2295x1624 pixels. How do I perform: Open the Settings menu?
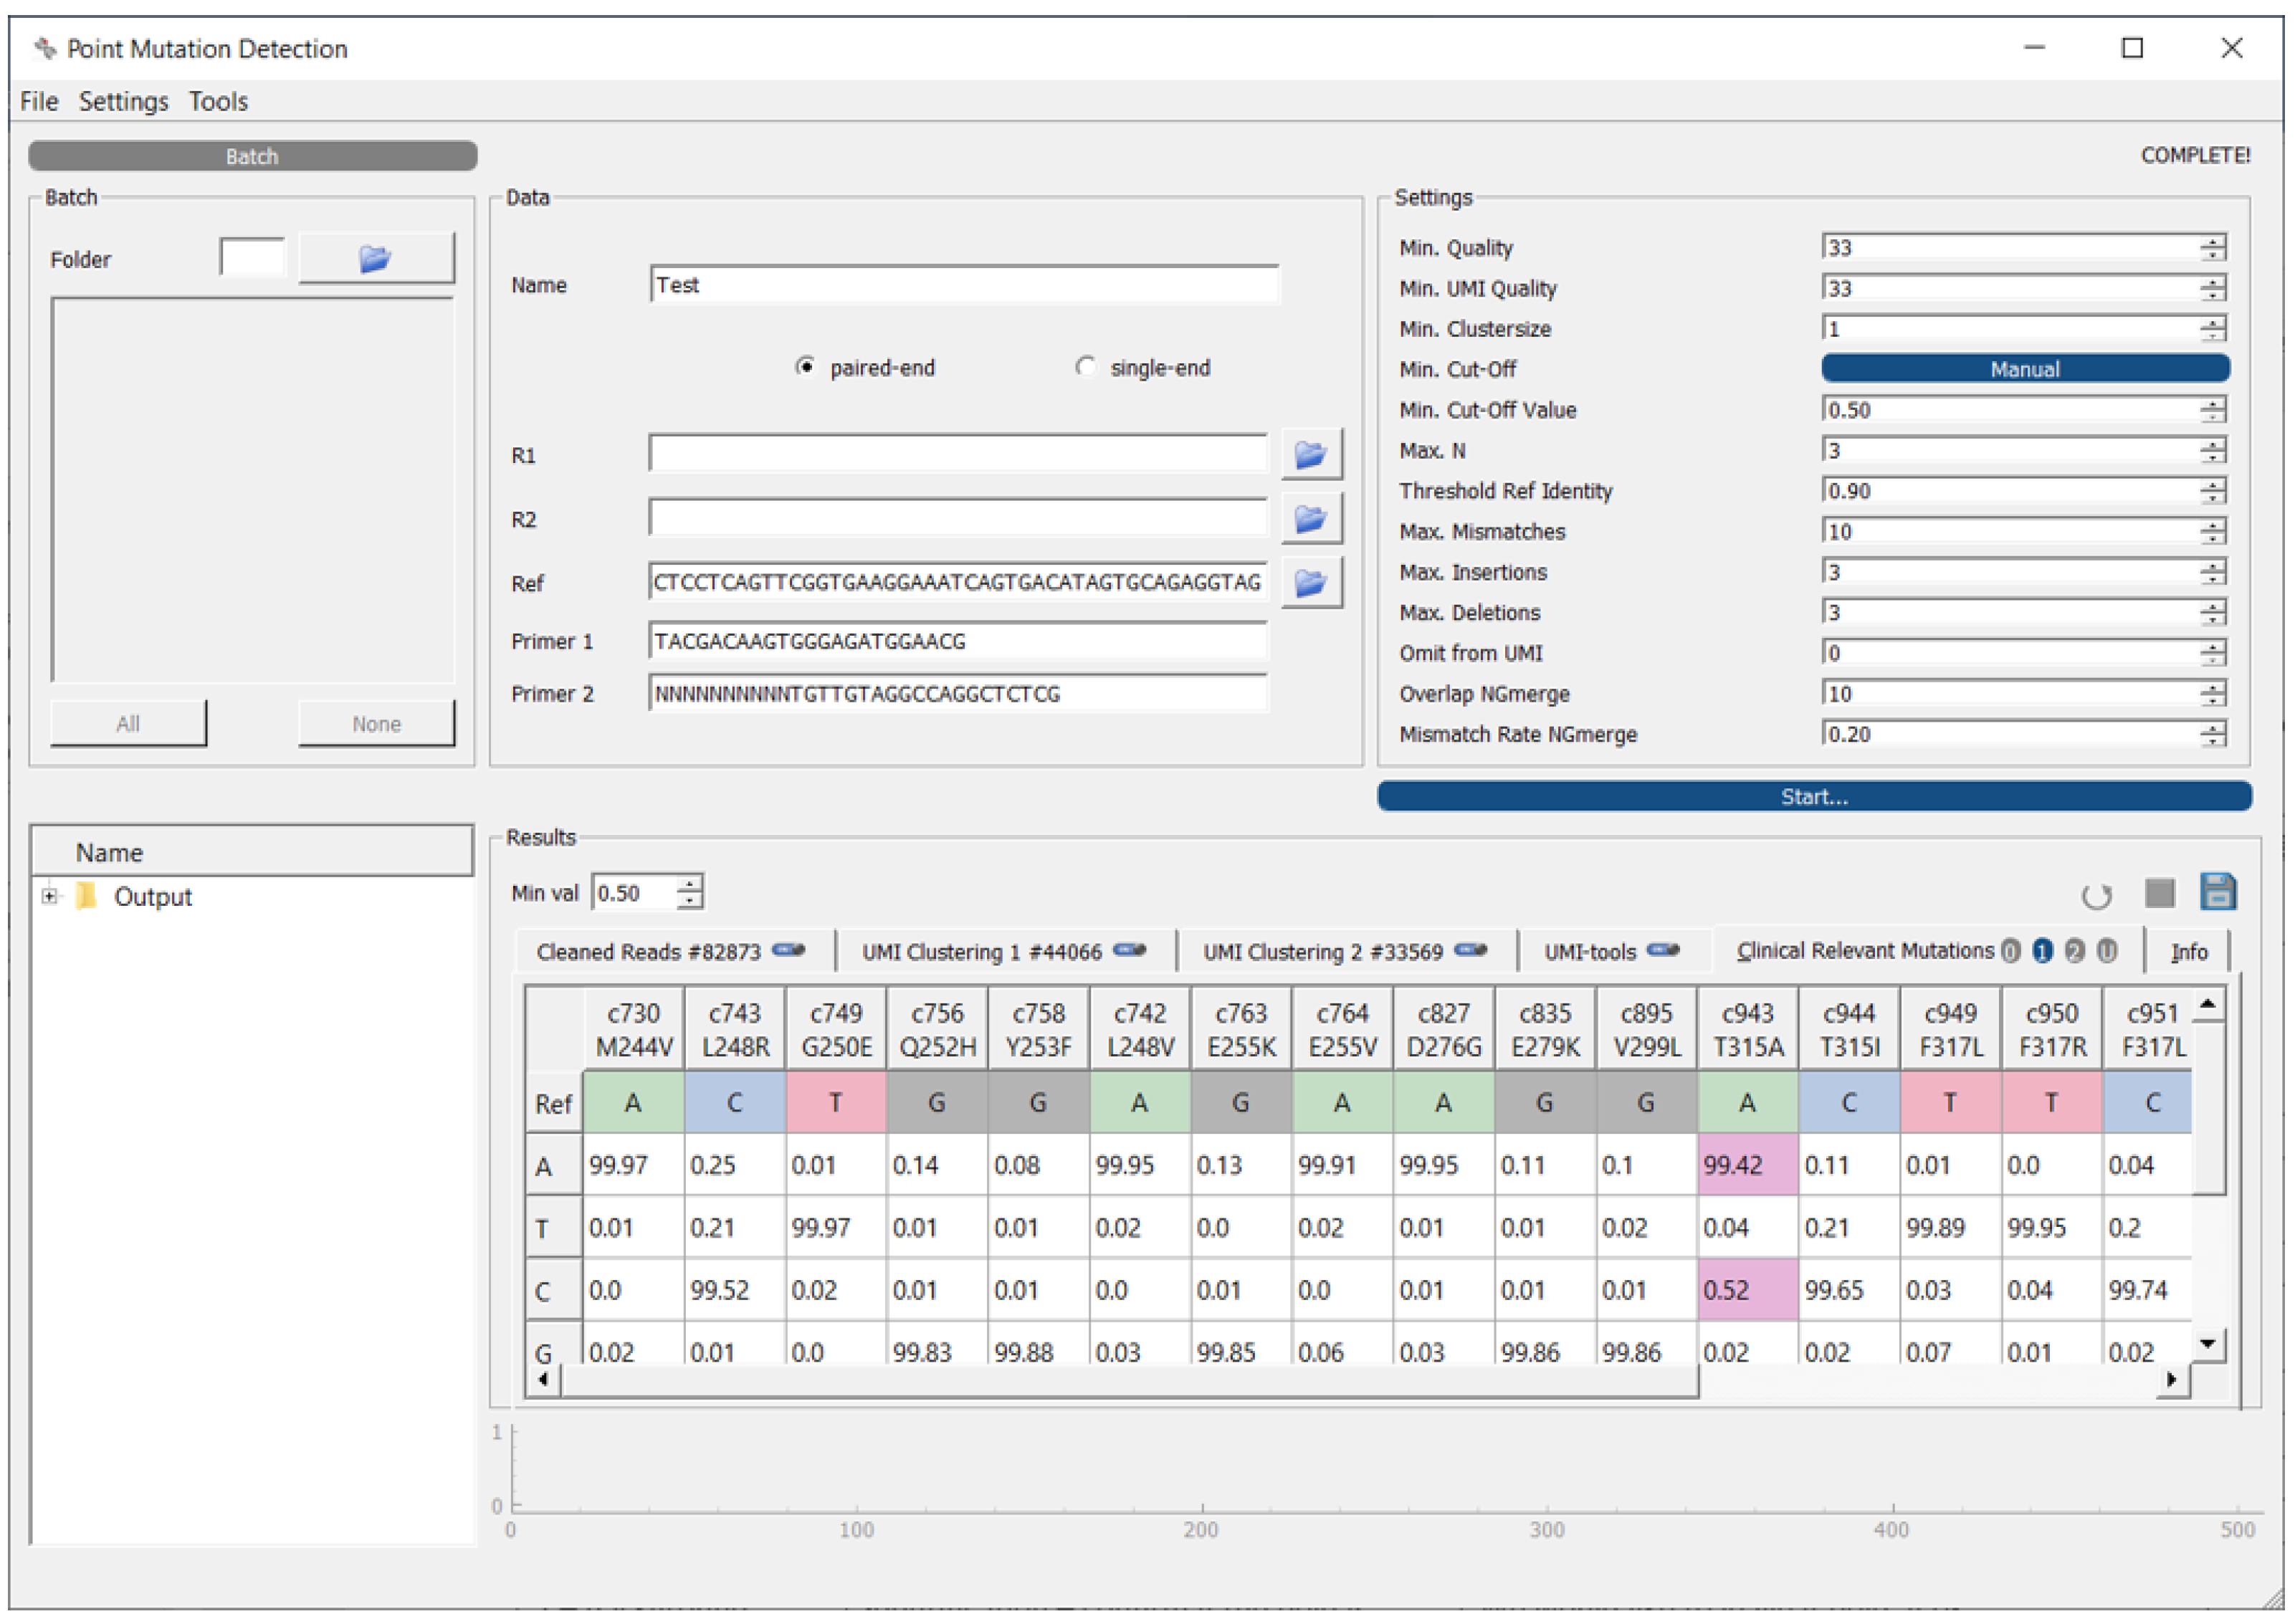point(123,101)
